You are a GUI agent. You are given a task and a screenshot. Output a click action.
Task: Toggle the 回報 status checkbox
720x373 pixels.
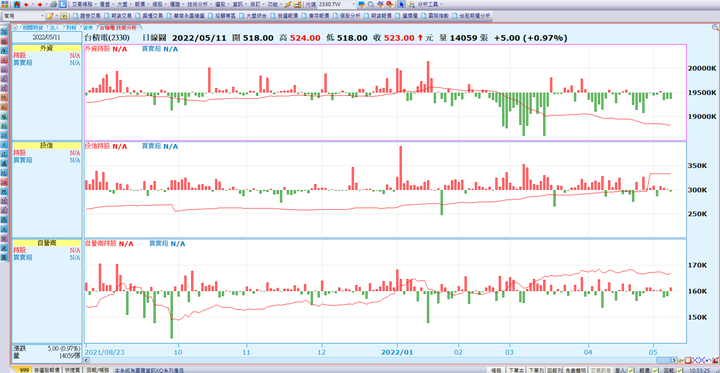[680, 370]
